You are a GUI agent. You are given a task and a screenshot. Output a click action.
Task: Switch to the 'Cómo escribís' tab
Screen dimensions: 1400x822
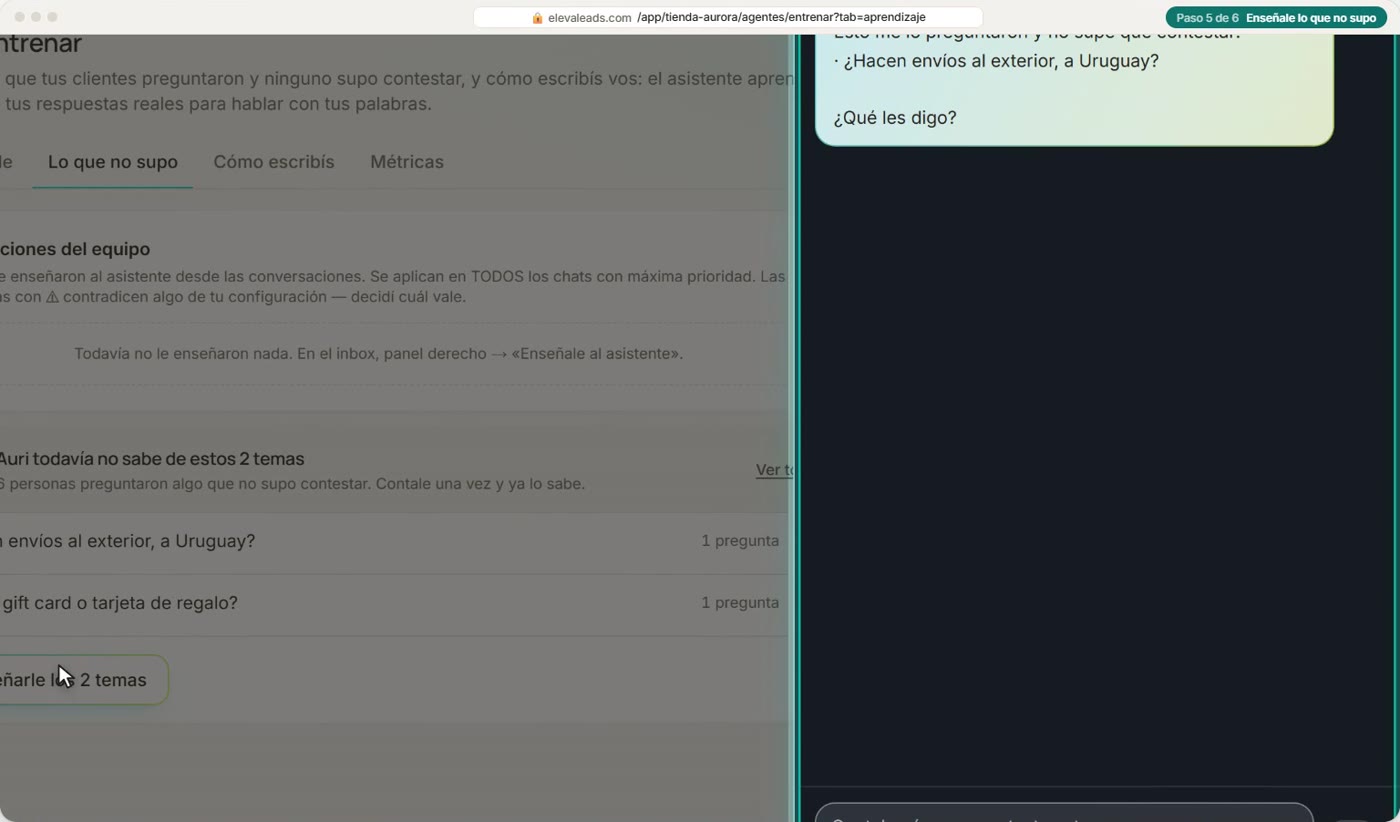pos(274,162)
